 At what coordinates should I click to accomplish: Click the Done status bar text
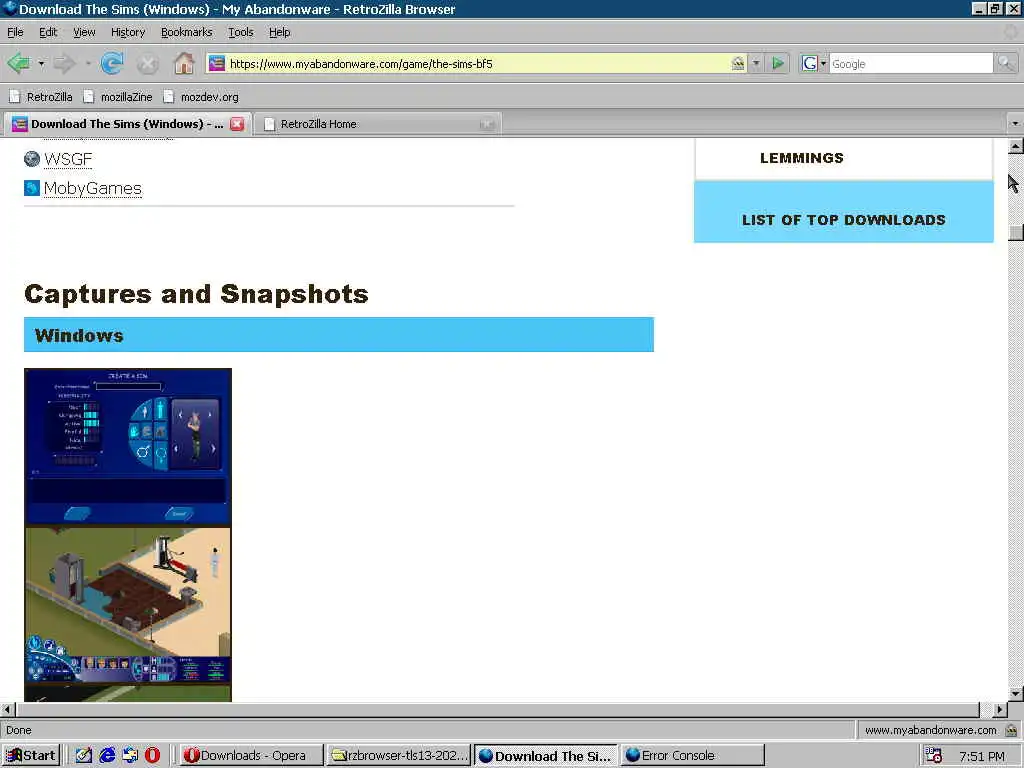coord(18,730)
